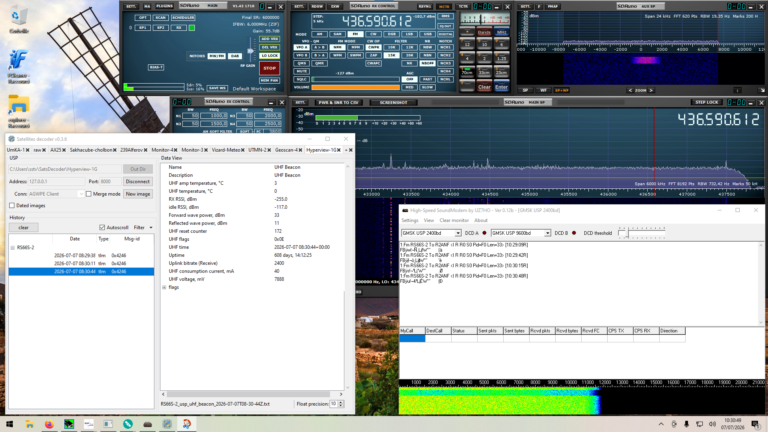Viewport: 768px width, 432px height.
Task: Open File Explorer in the taskbar
Action: 29,424
